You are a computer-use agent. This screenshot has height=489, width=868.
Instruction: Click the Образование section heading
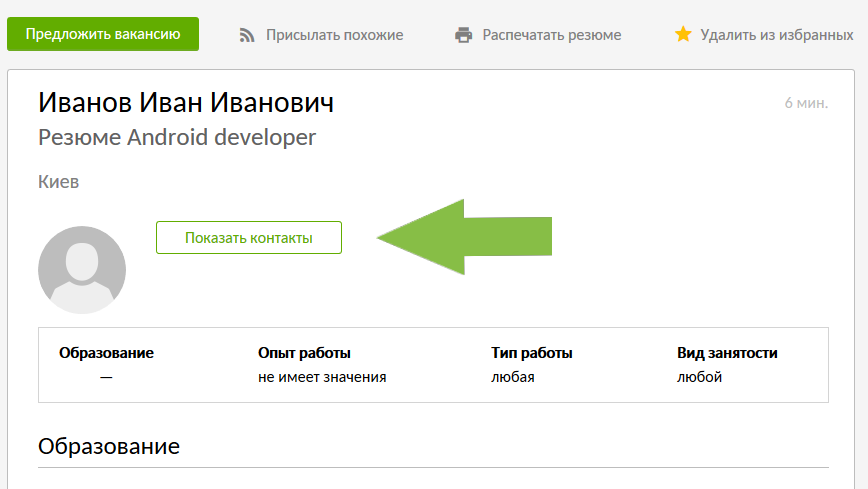tap(109, 446)
